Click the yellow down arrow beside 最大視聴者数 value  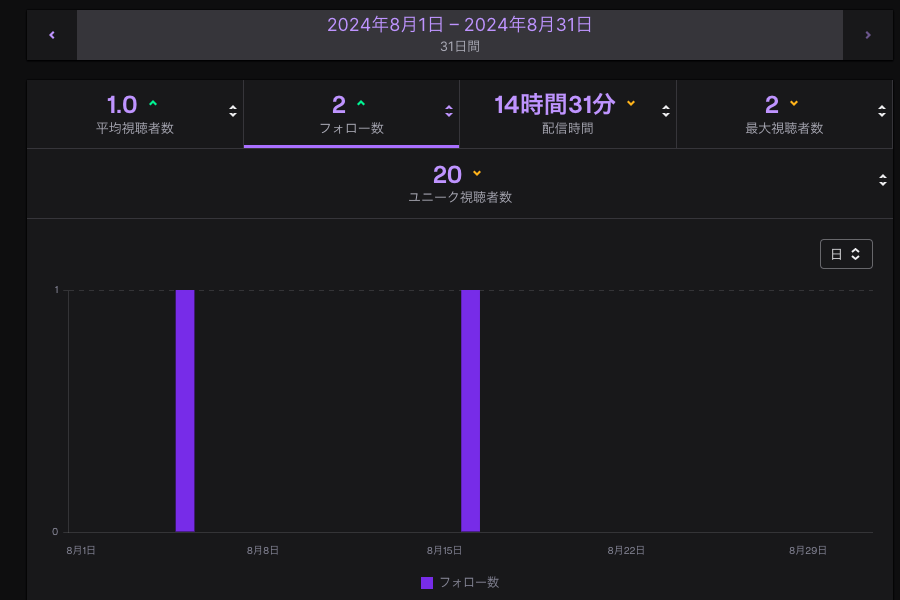pyautogui.click(x=794, y=103)
